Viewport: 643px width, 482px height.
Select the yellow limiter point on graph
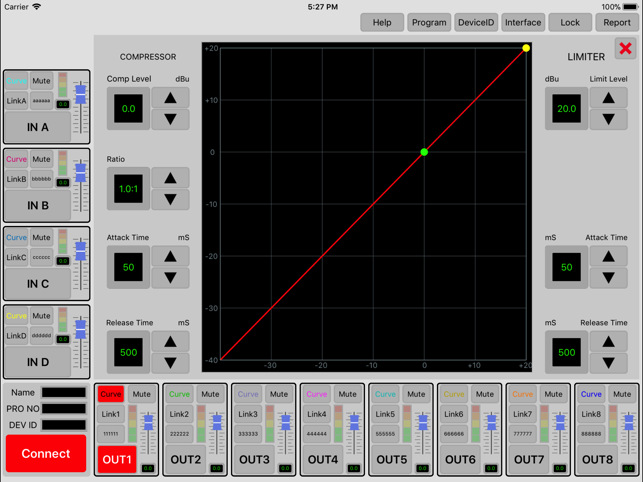[x=526, y=48]
